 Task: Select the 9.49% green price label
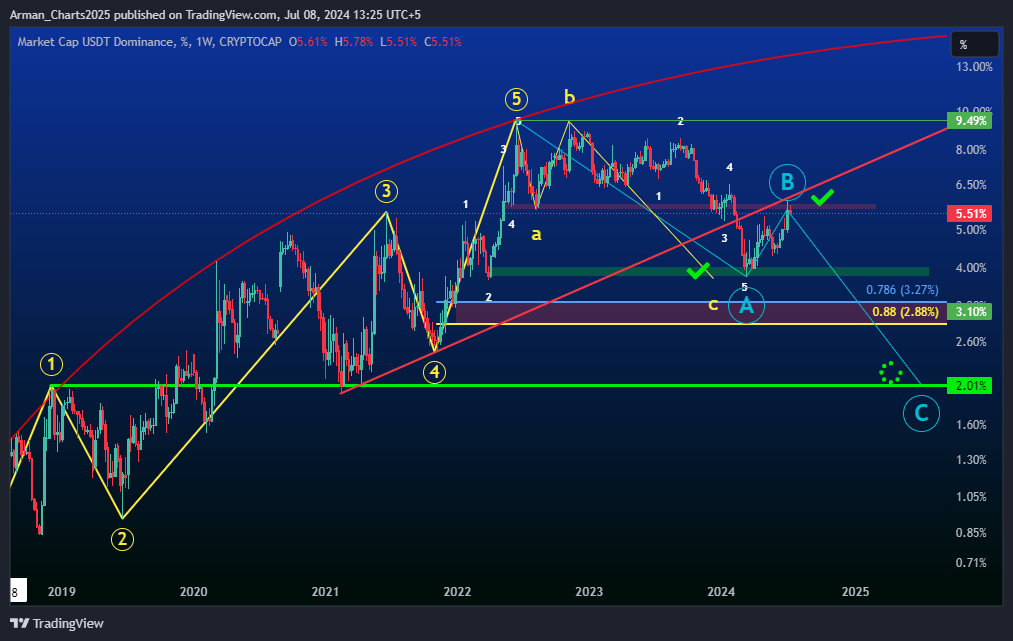click(969, 121)
